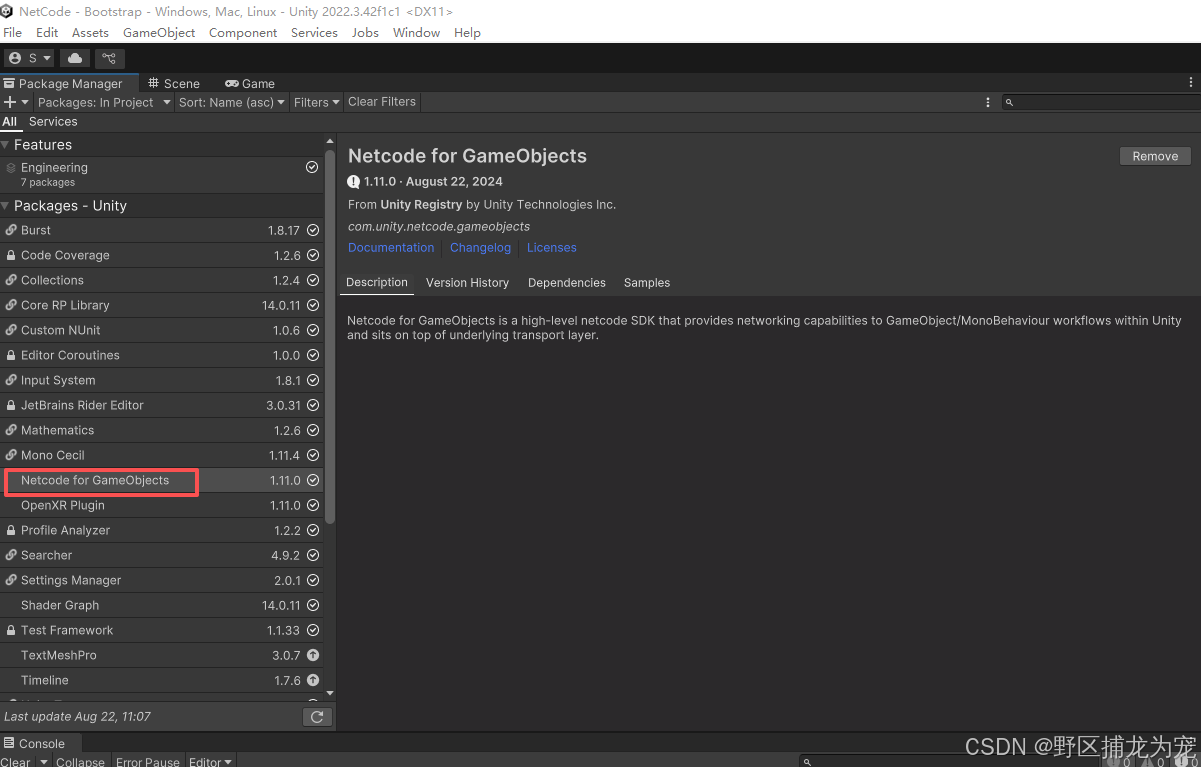Image resolution: width=1201 pixels, height=767 pixels.
Task: Click the Custom NUnit link icon
Action: [x=11, y=330]
